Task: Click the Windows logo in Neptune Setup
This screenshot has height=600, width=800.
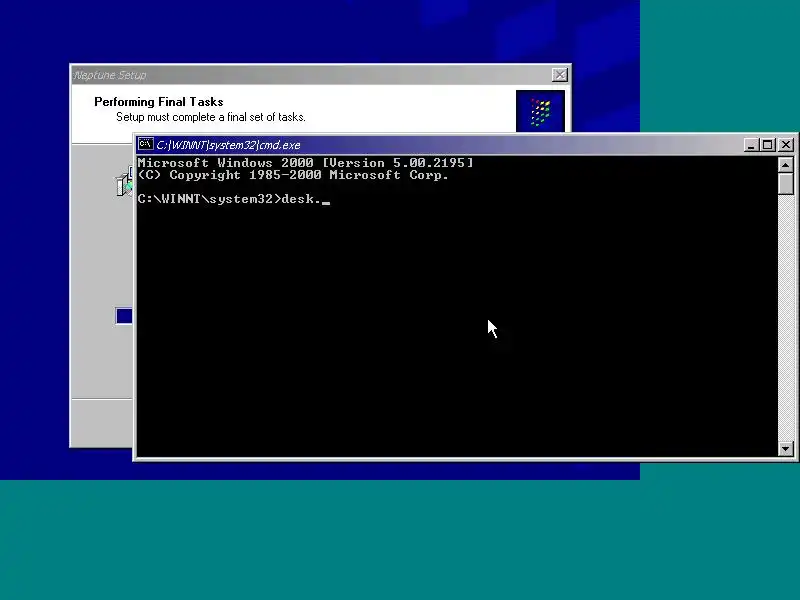Action: (540, 111)
